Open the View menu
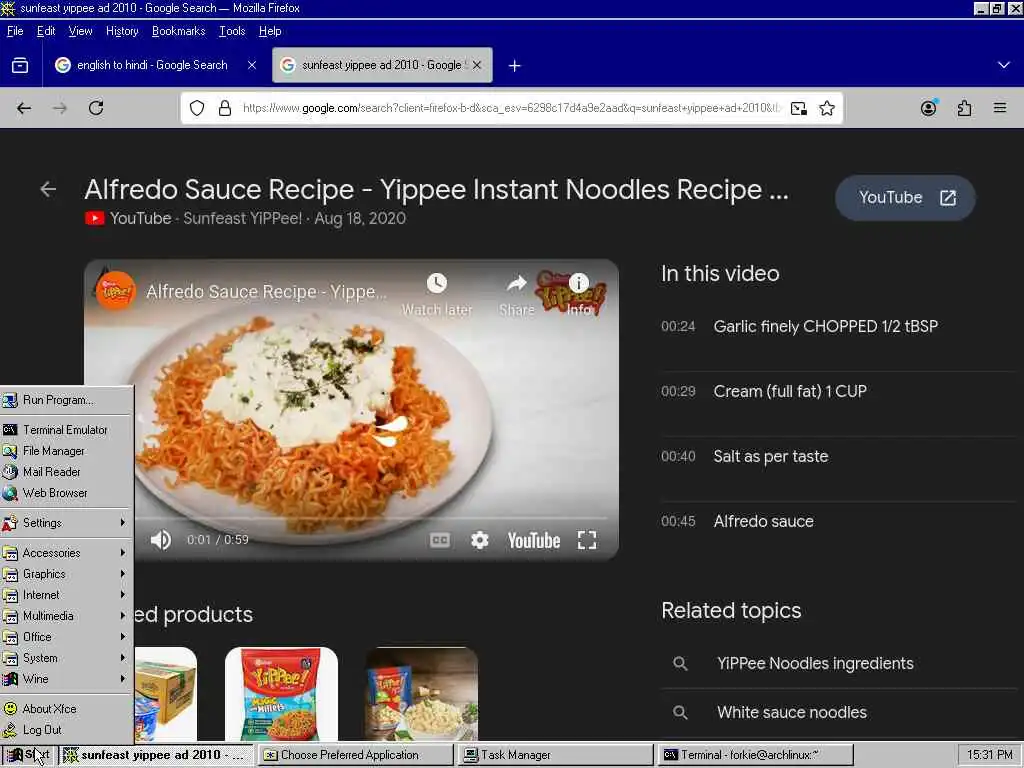 pos(80,31)
